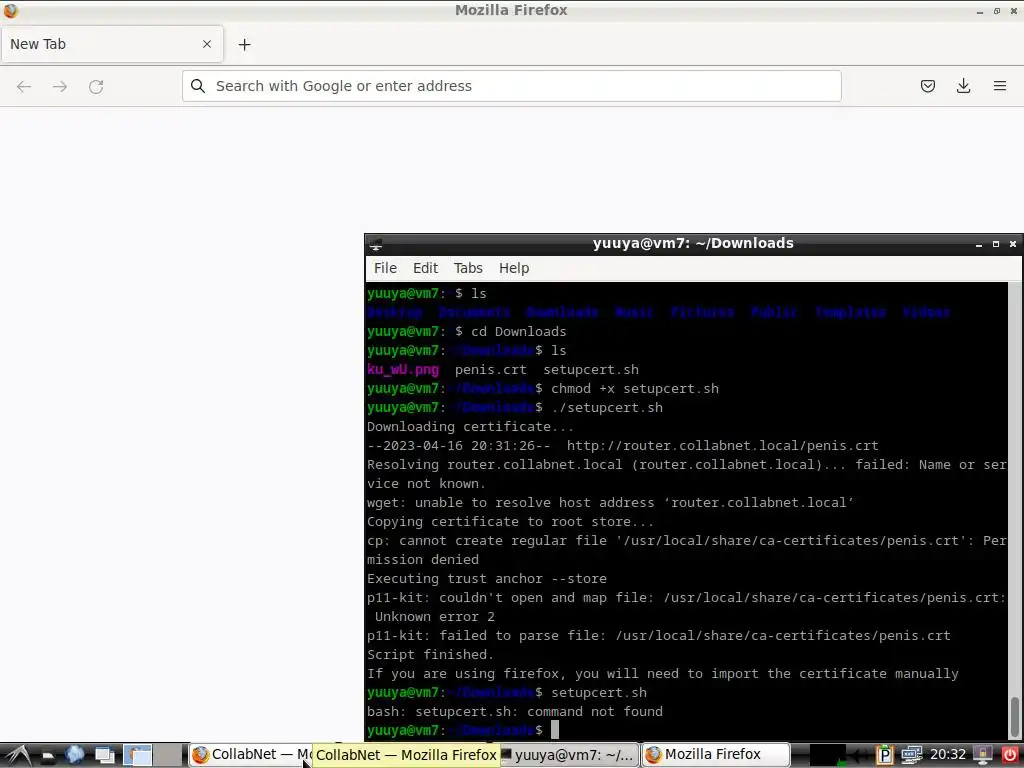Focus the address bar search field

coord(511,86)
